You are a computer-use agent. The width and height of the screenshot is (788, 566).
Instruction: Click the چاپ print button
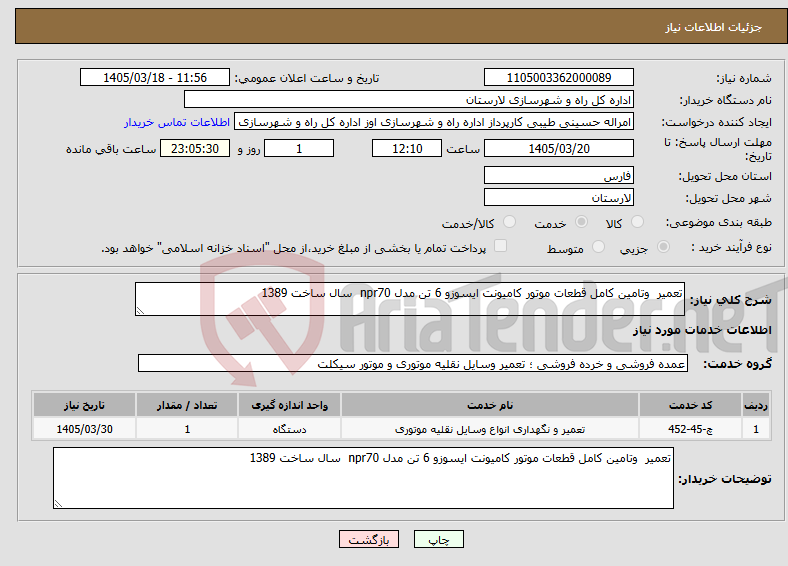[x=439, y=539]
